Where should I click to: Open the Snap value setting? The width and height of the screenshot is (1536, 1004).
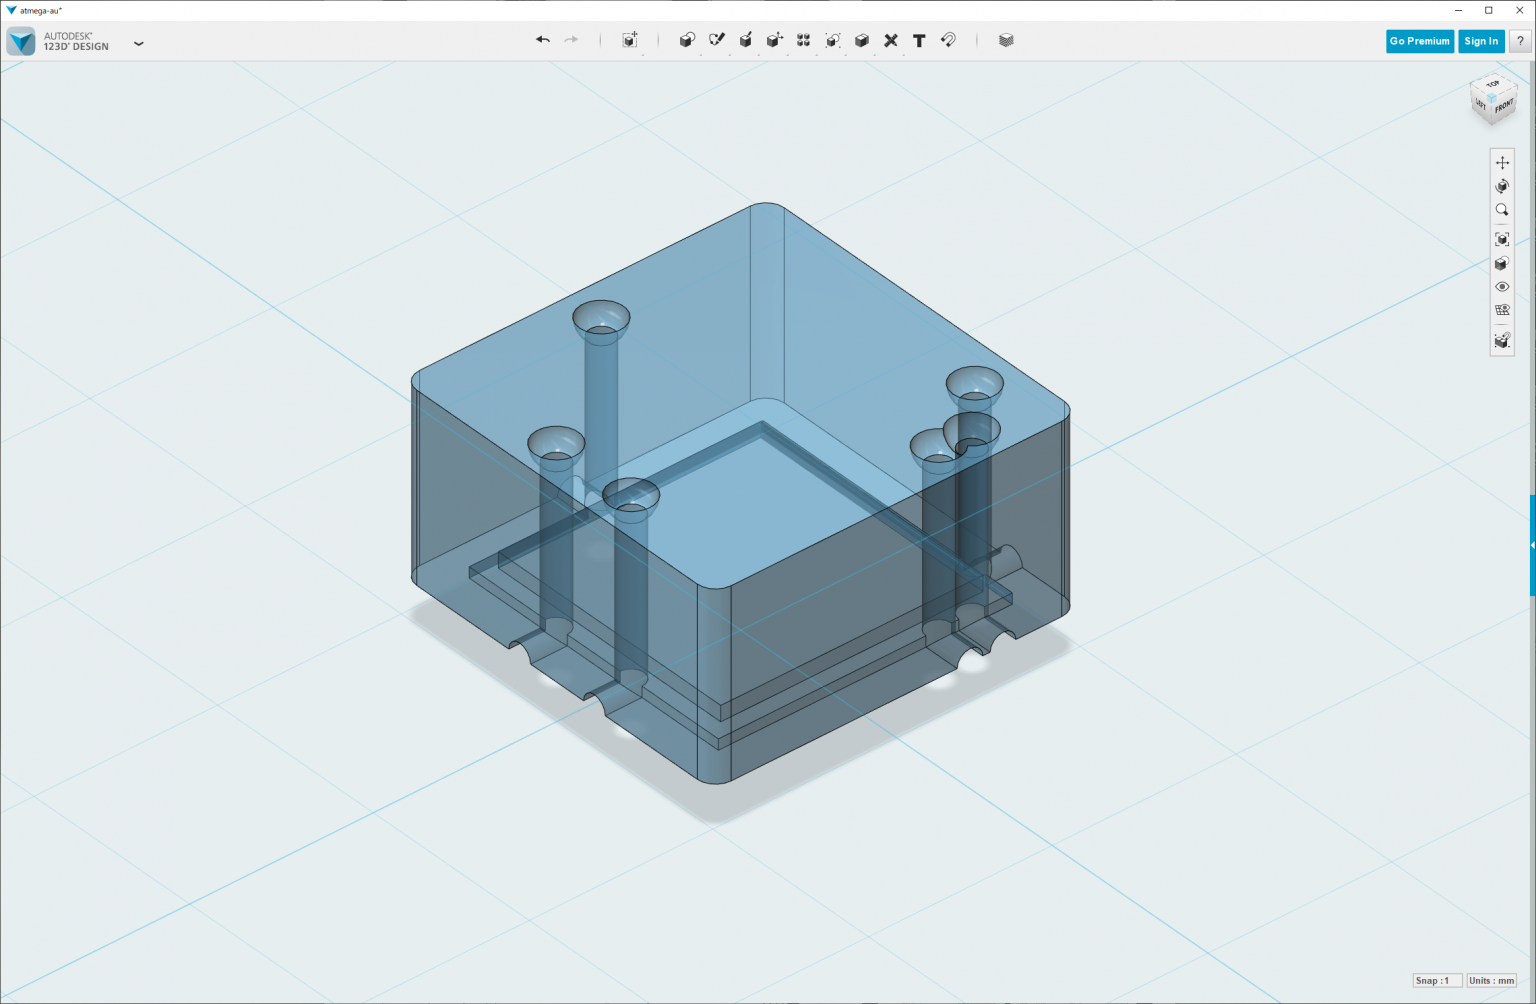1437,981
